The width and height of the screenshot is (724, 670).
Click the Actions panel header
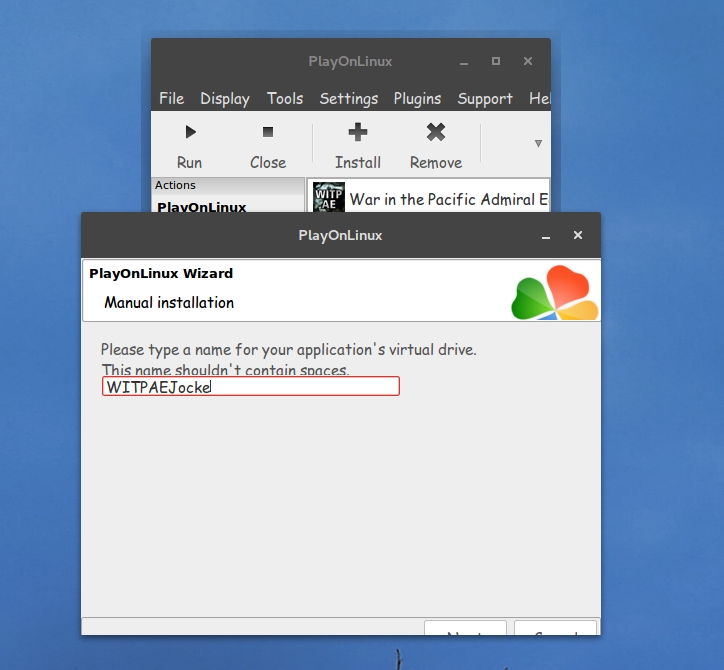228,185
